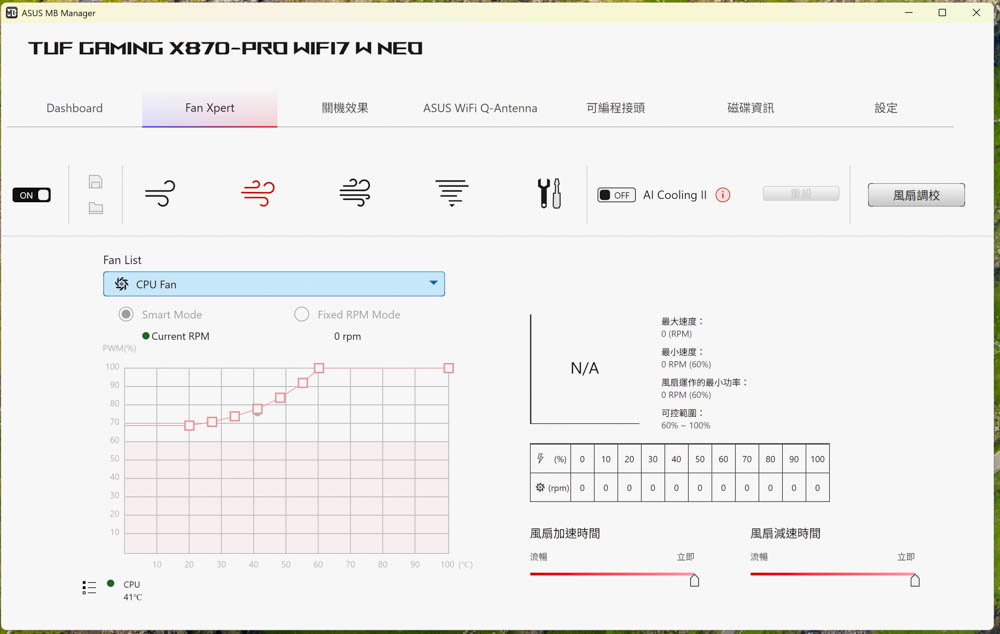Select the Full Speed fan mode icon
This screenshot has width=1000, height=634.
point(452,193)
